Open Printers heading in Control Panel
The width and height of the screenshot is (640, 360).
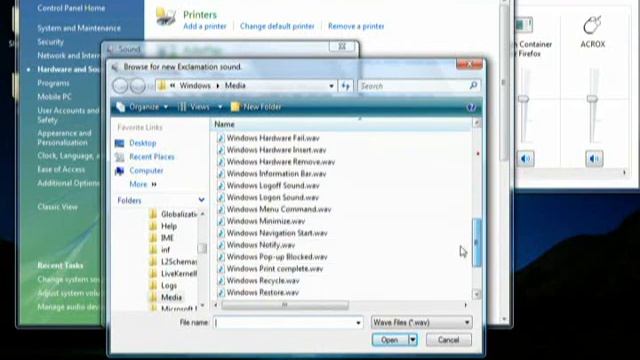200,15
